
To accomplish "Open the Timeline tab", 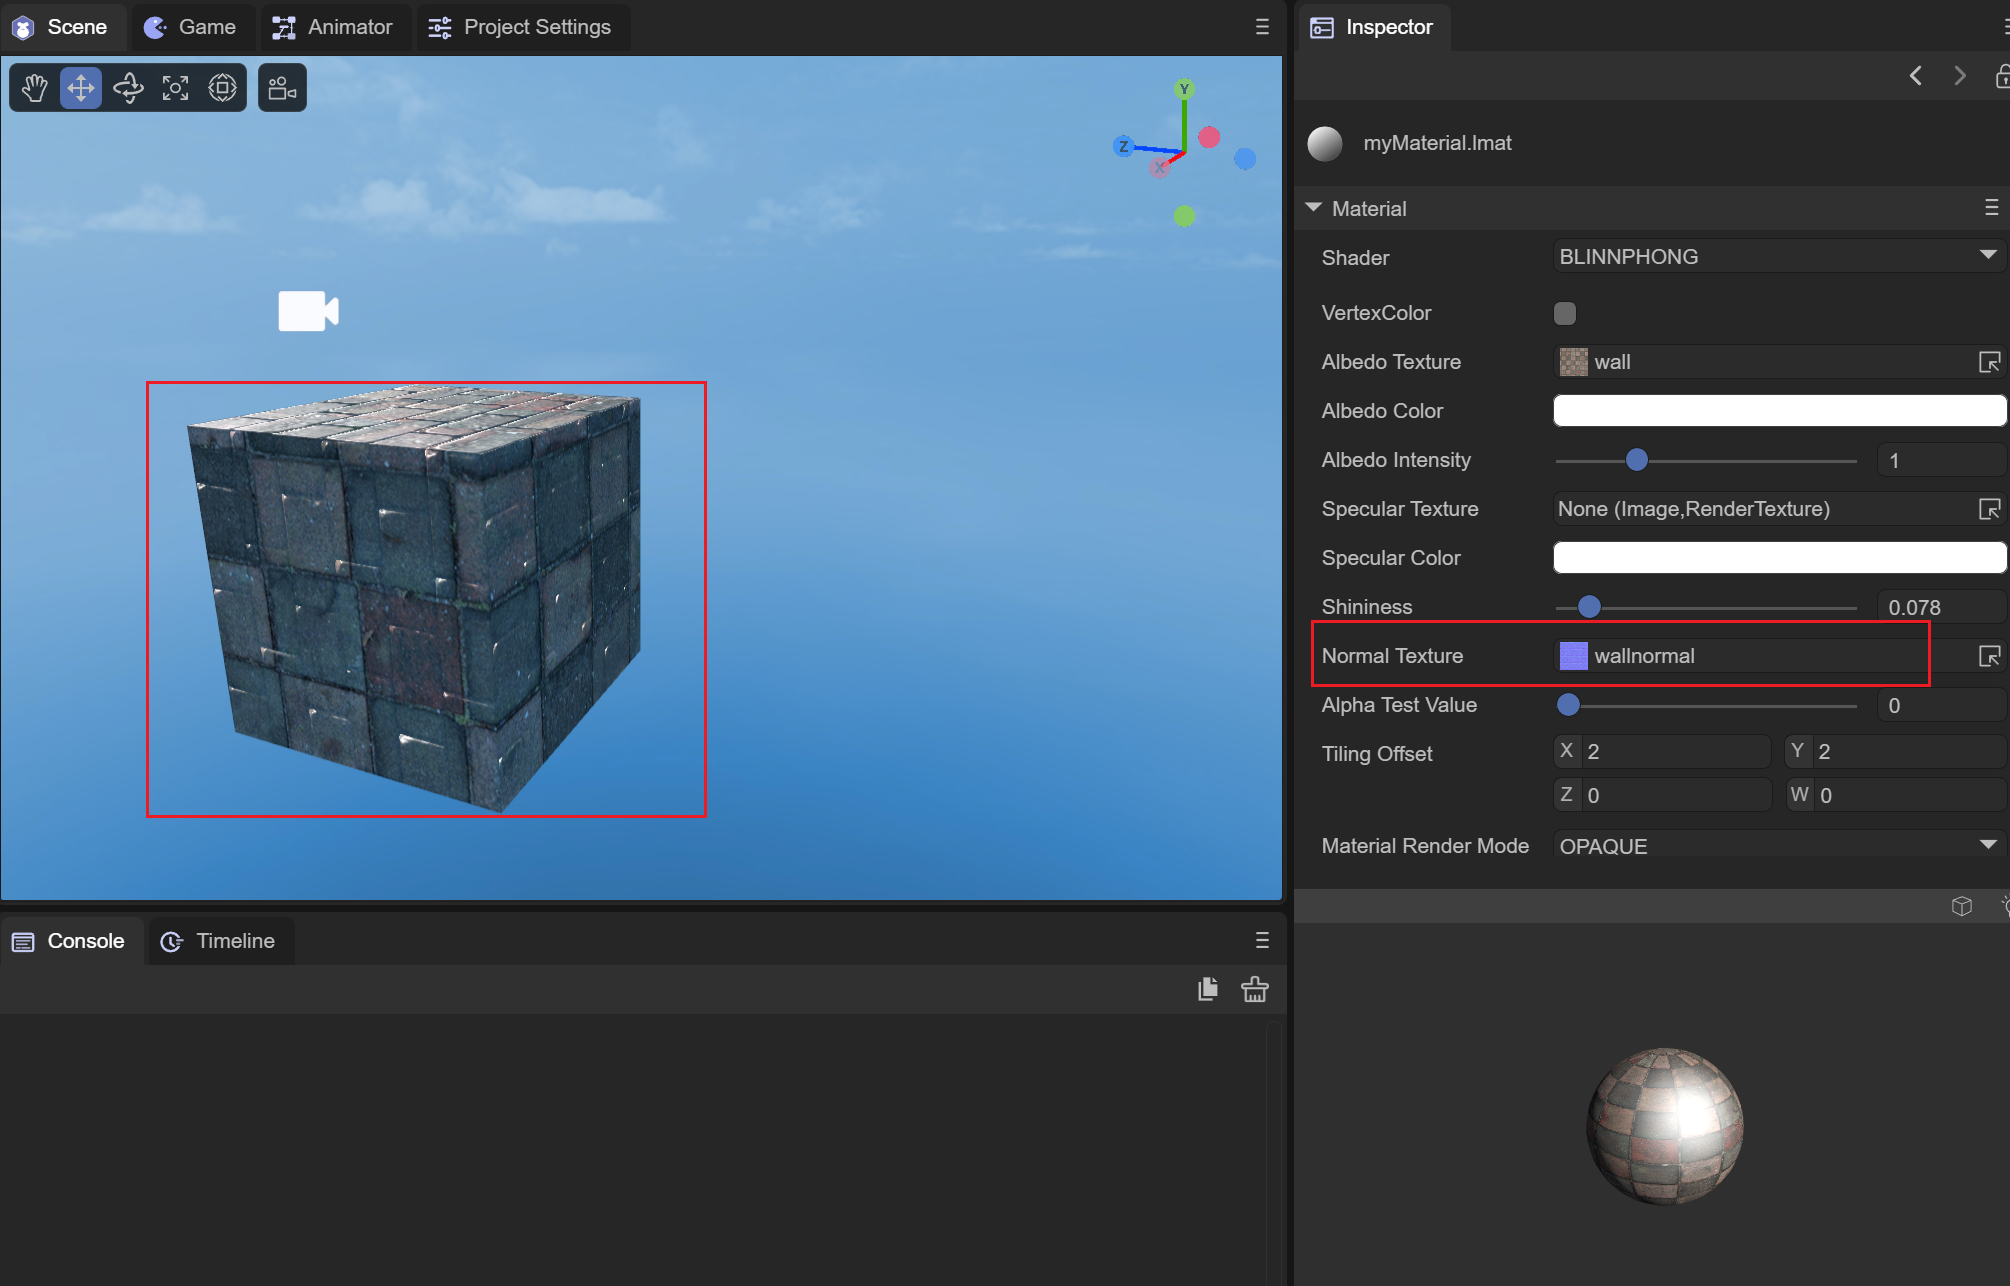I will (220, 941).
